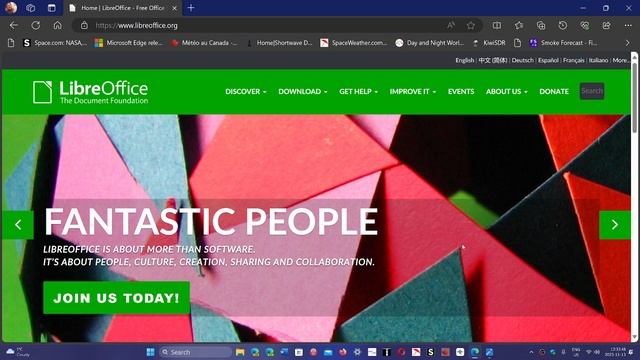
Task: Open browsing History
Action: pos(562,25)
